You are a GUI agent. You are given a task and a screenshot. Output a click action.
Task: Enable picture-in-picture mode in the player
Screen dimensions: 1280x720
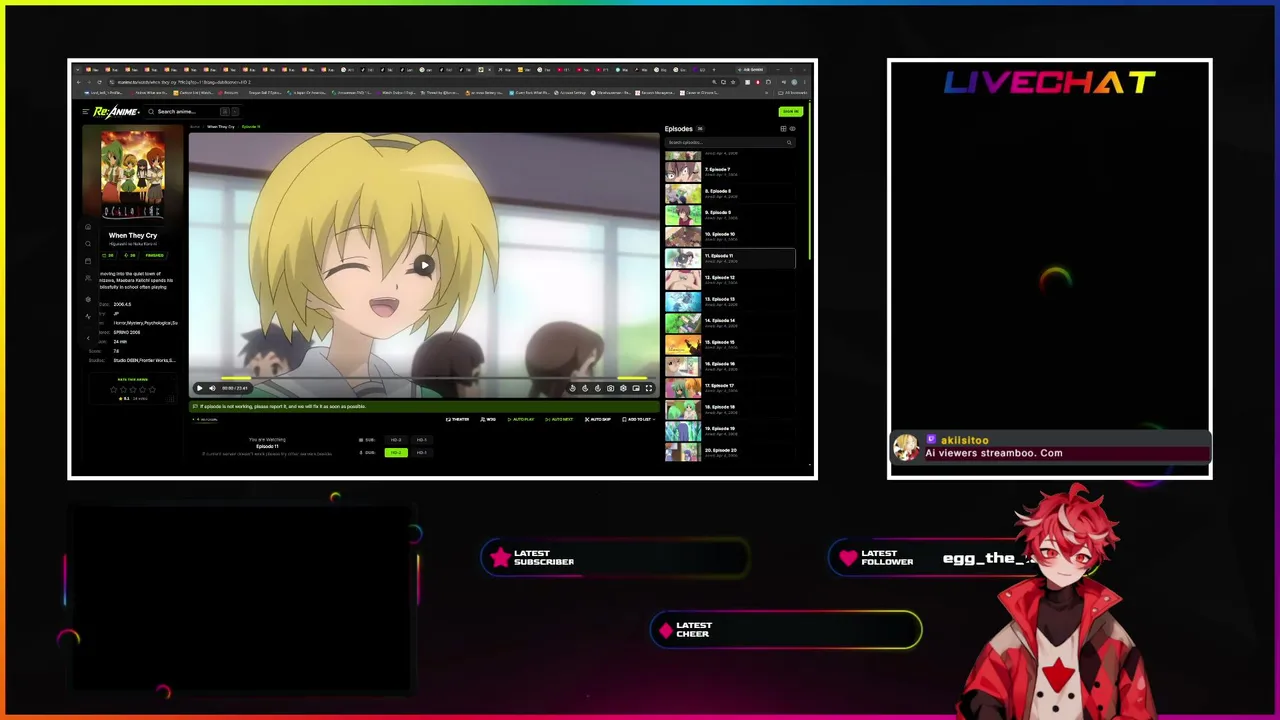pyautogui.click(x=636, y=388)
